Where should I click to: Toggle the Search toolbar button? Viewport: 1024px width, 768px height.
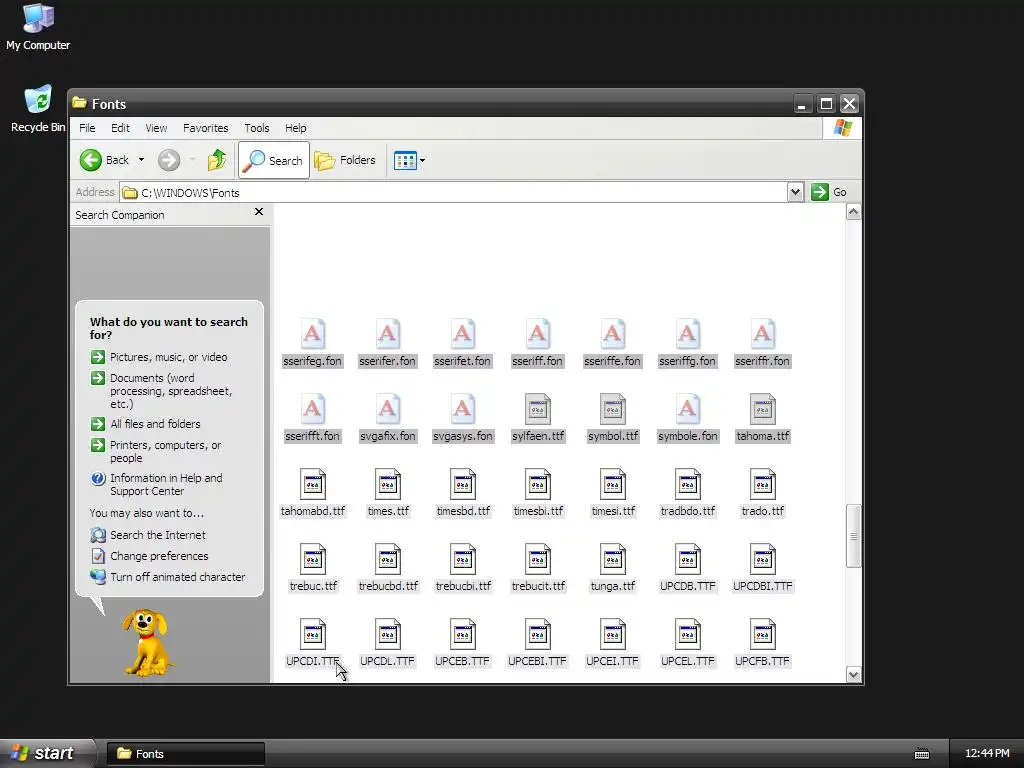point(274,160)
